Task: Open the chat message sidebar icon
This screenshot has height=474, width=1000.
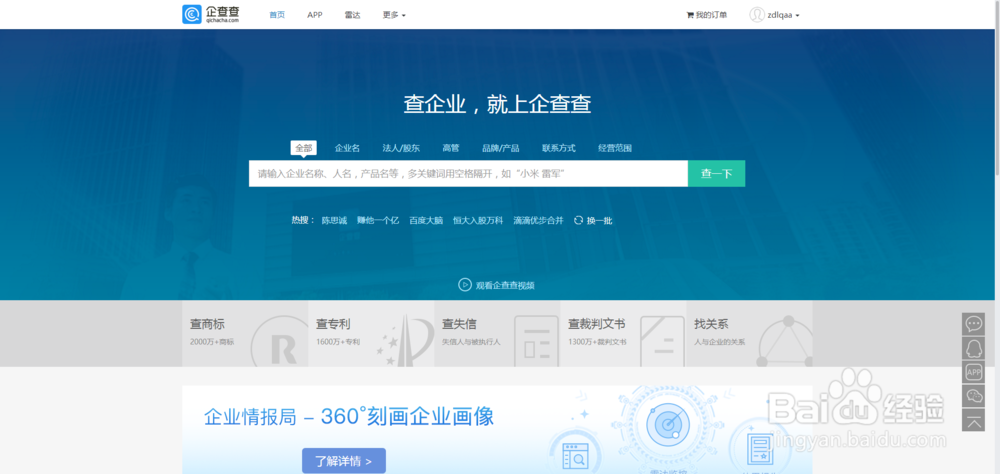Action: pyautogui.click(x=973, y=324)
